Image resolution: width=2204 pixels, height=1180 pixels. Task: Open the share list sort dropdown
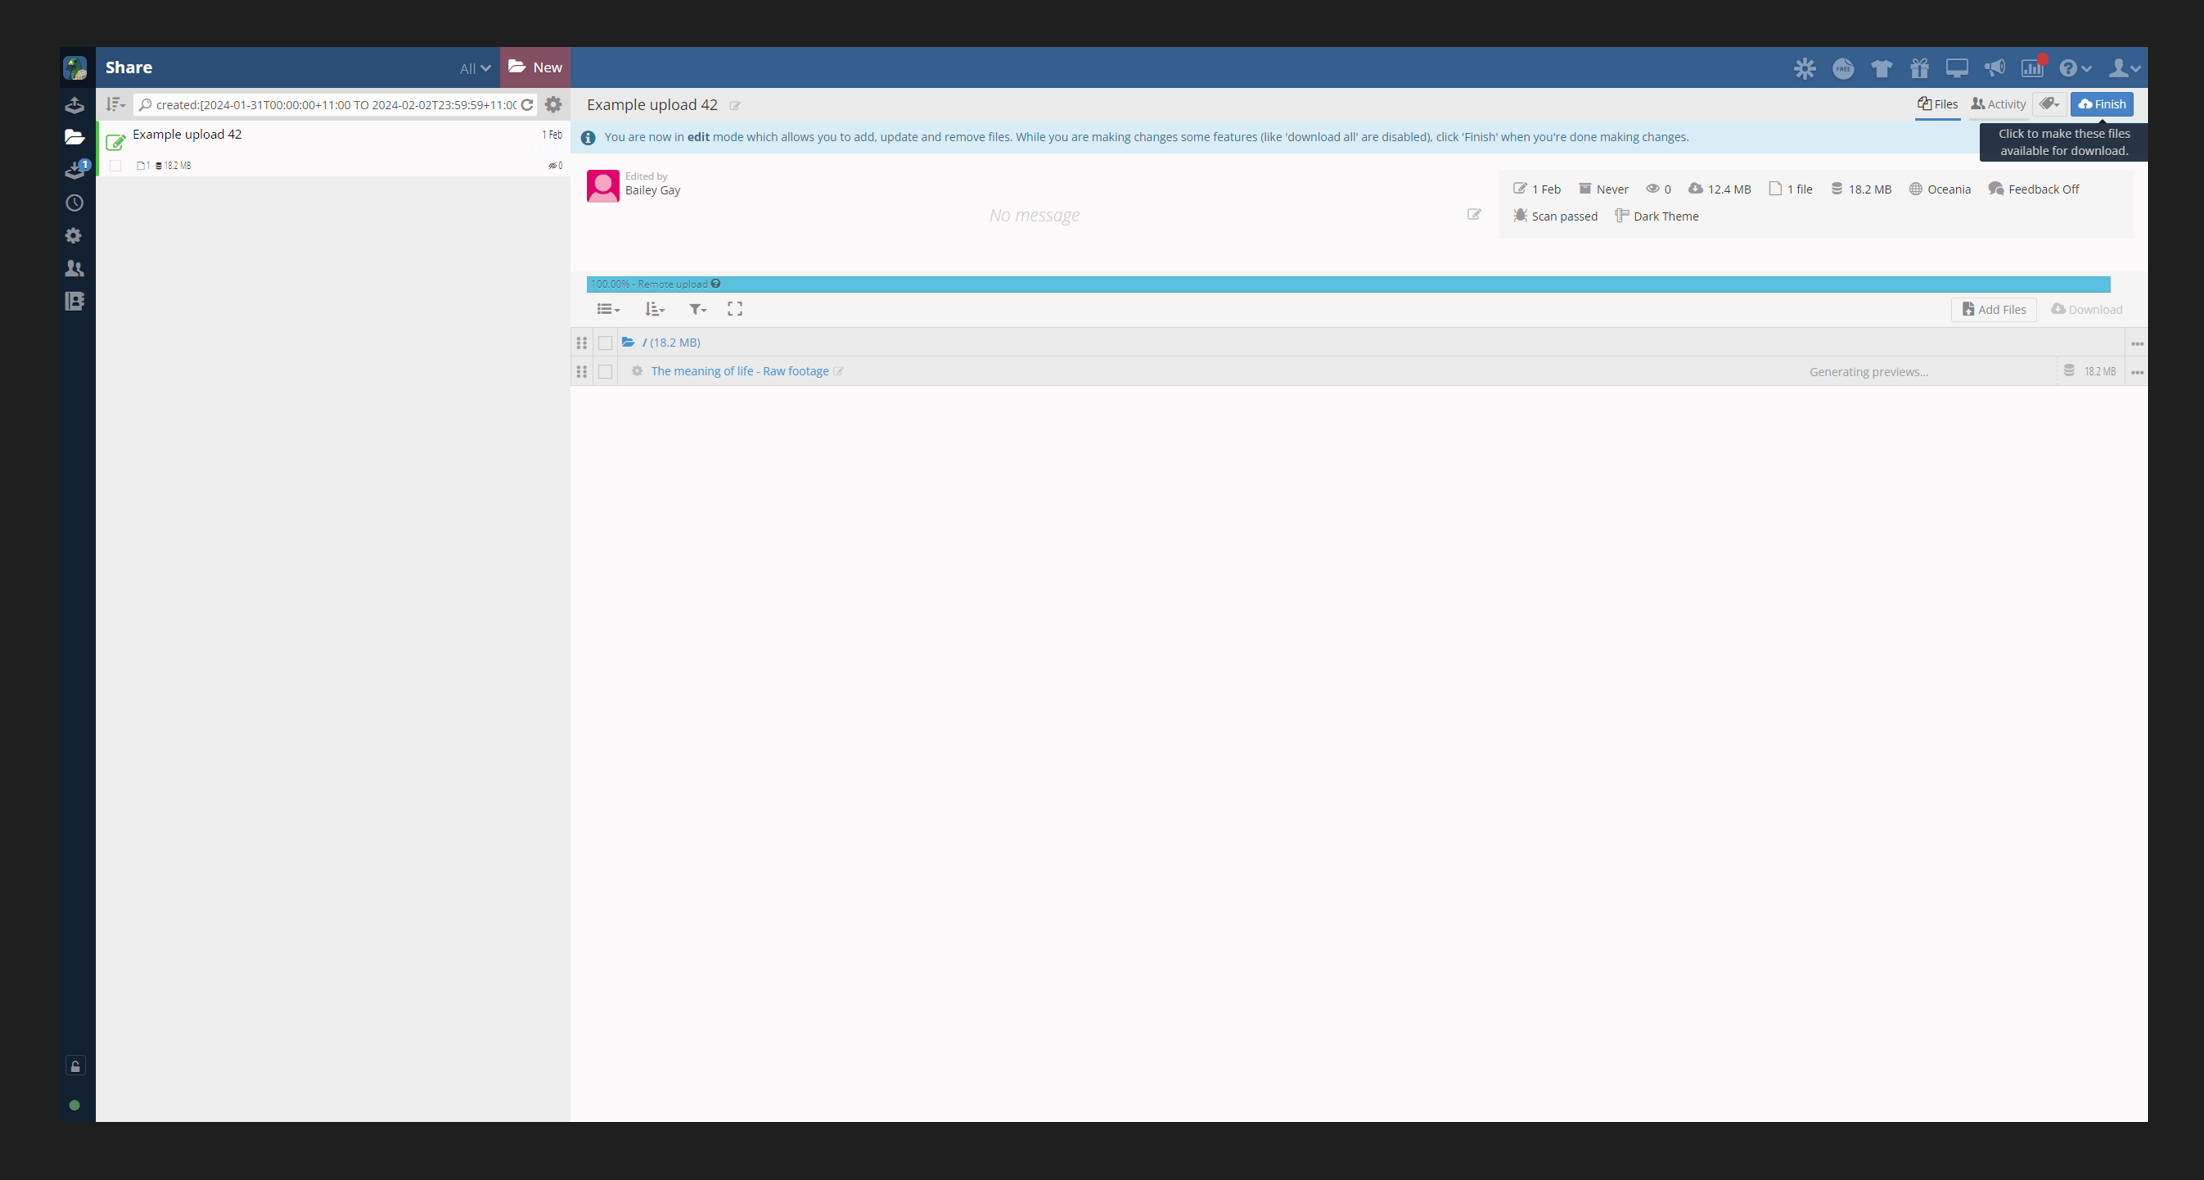point(116,105)
